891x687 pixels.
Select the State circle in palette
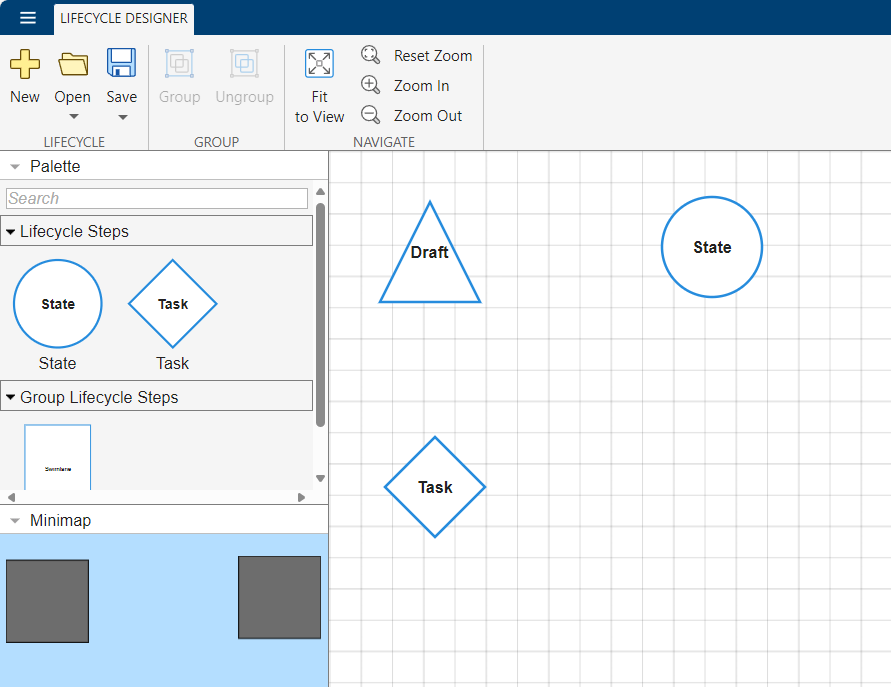(58, 304)
